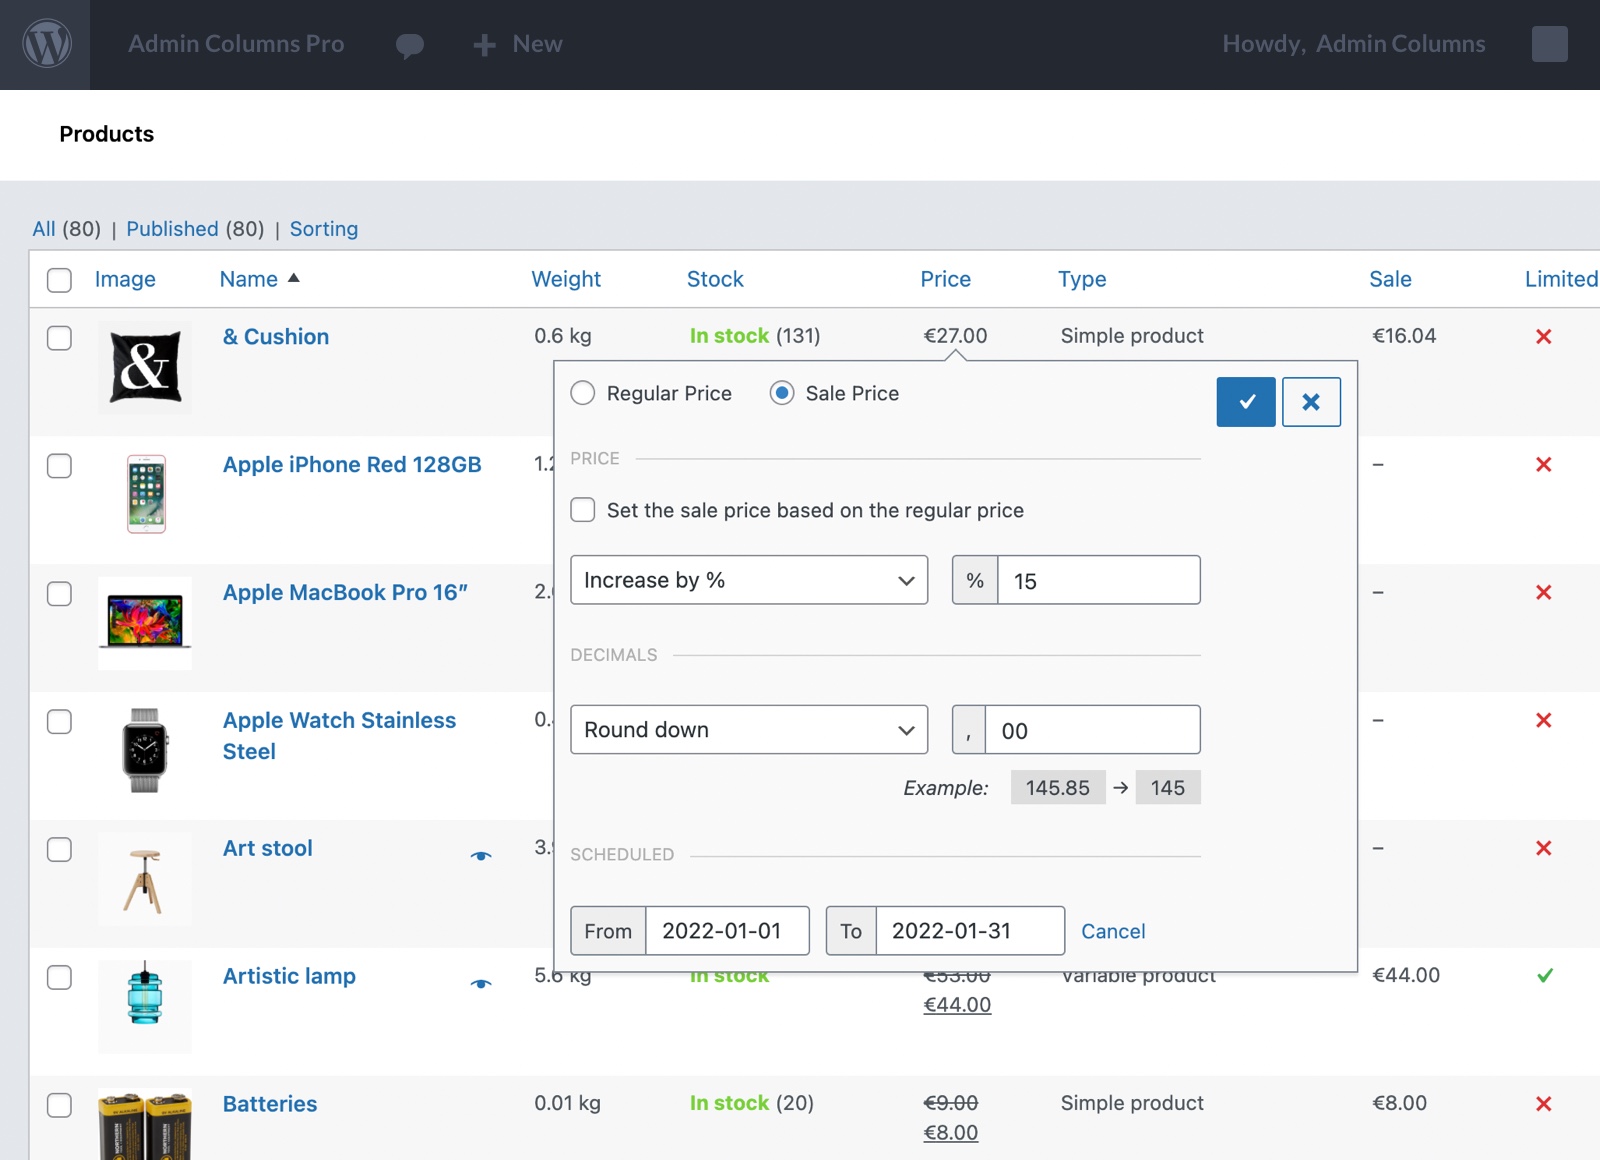Click green check in Artistic lamp row
The image size is (1600, 1160).
point(1544,976)
